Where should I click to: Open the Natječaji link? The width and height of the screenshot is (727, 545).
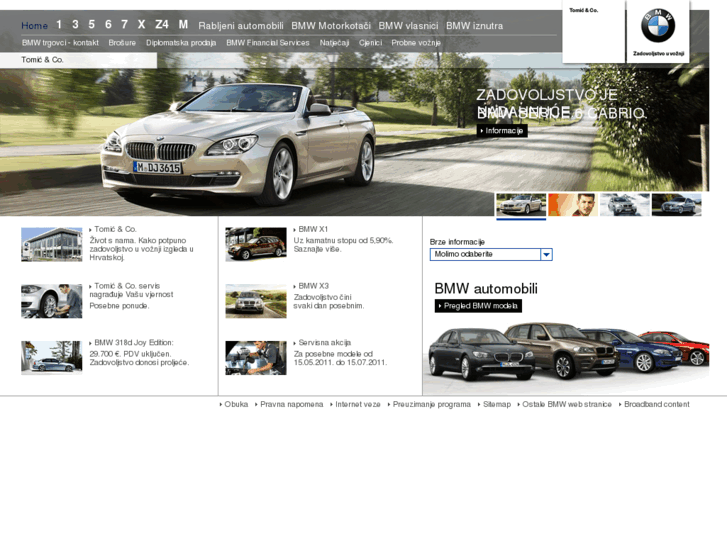pos(334,43)
